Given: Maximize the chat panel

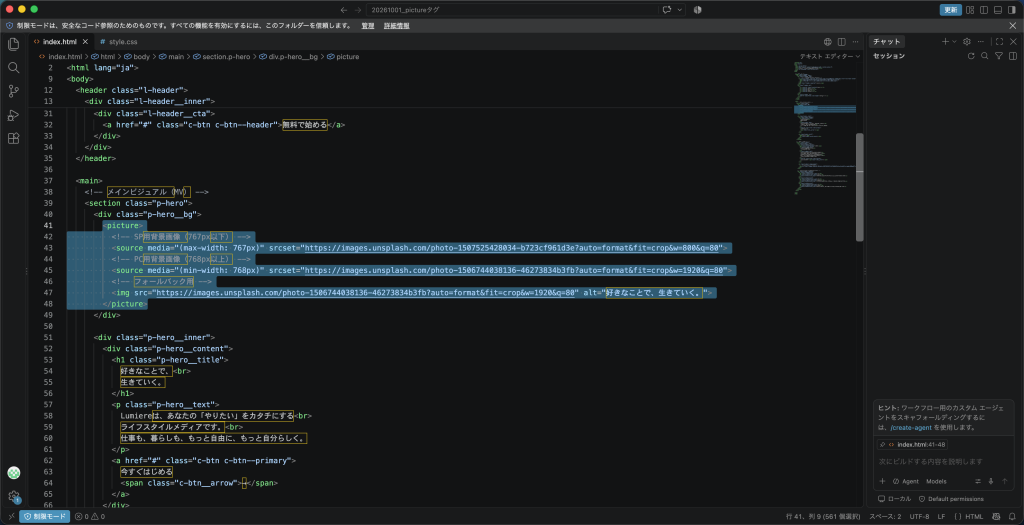Looking at the screenshot, I should pyautogui.click(x=999, y=41).
